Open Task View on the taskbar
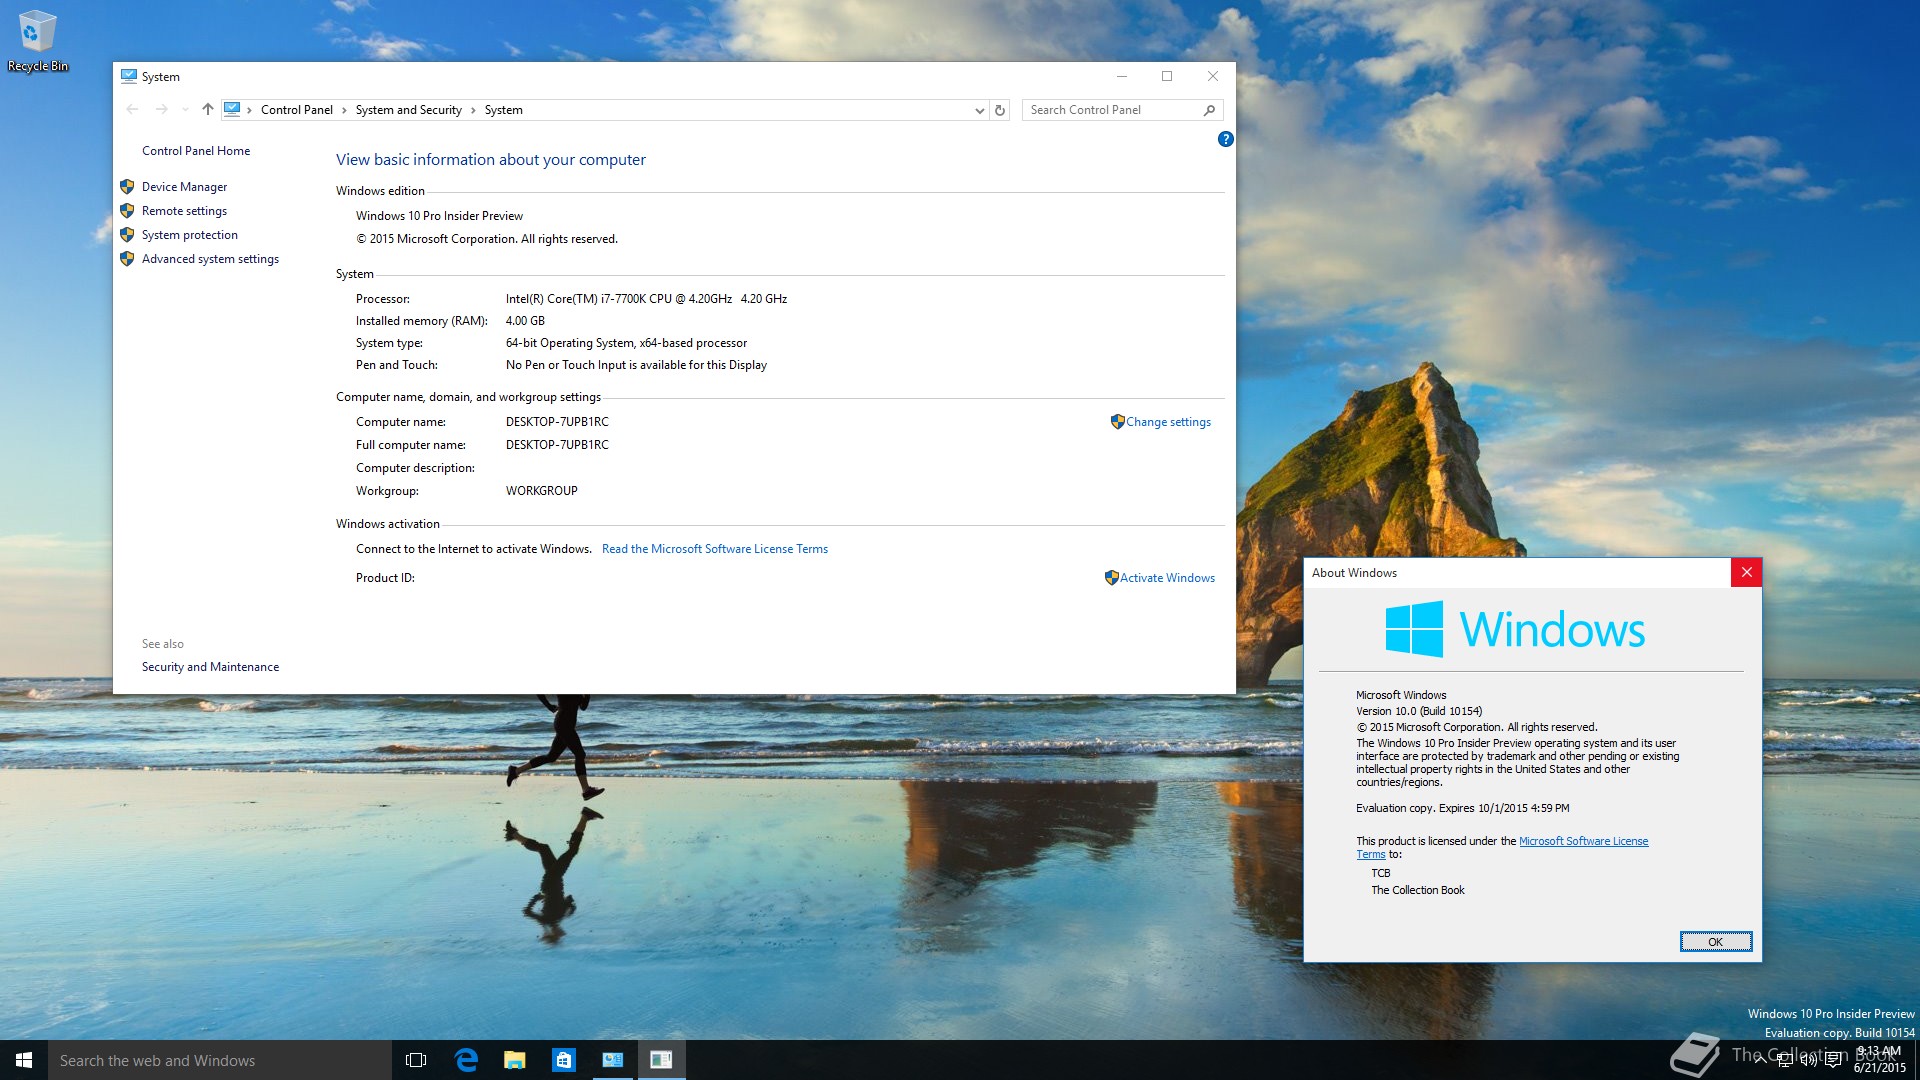 click(416, 1060)
